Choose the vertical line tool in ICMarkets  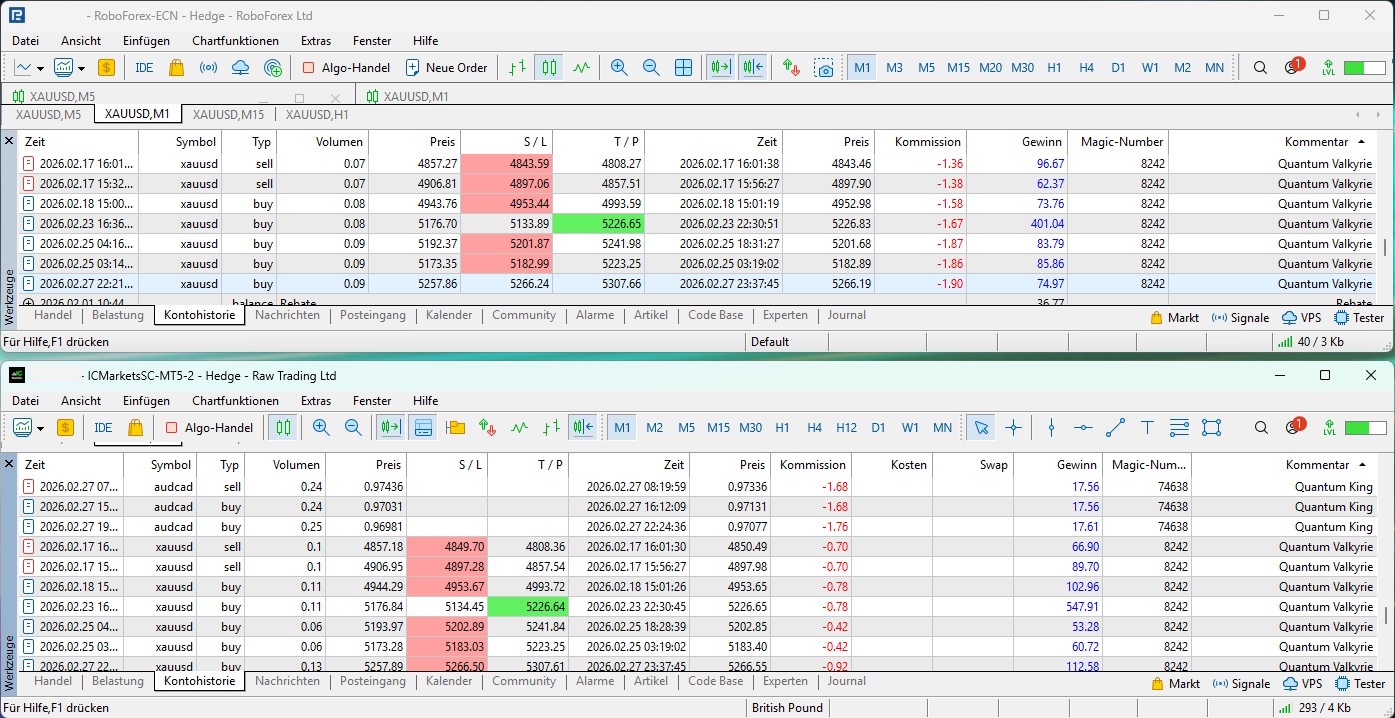click(1051, 428)
